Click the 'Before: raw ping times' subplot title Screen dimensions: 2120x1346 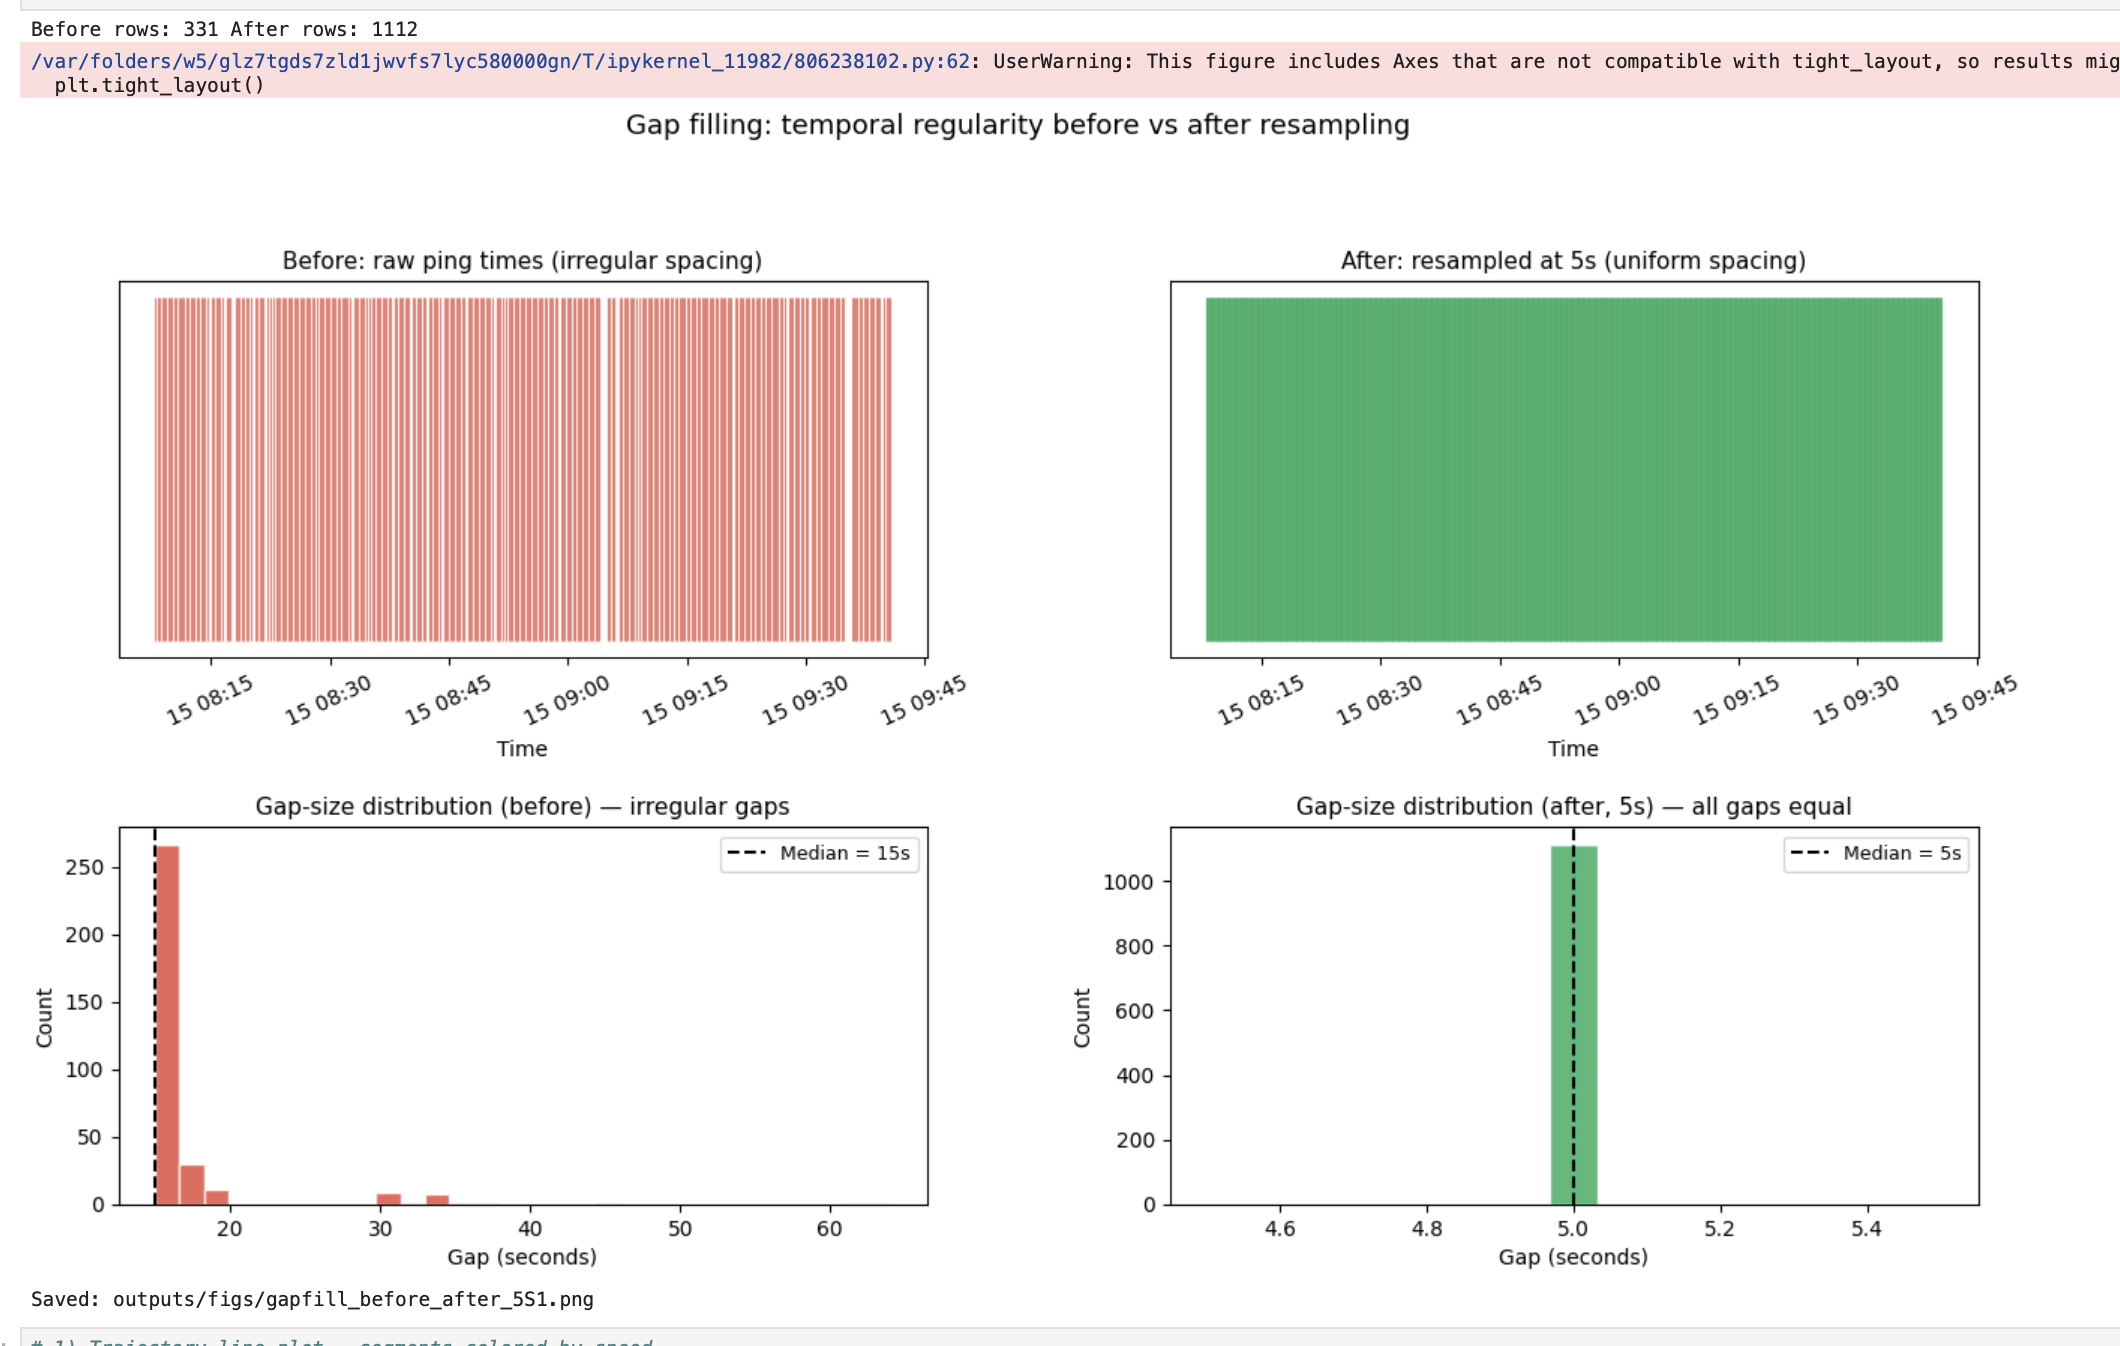[x=522, y=261]
